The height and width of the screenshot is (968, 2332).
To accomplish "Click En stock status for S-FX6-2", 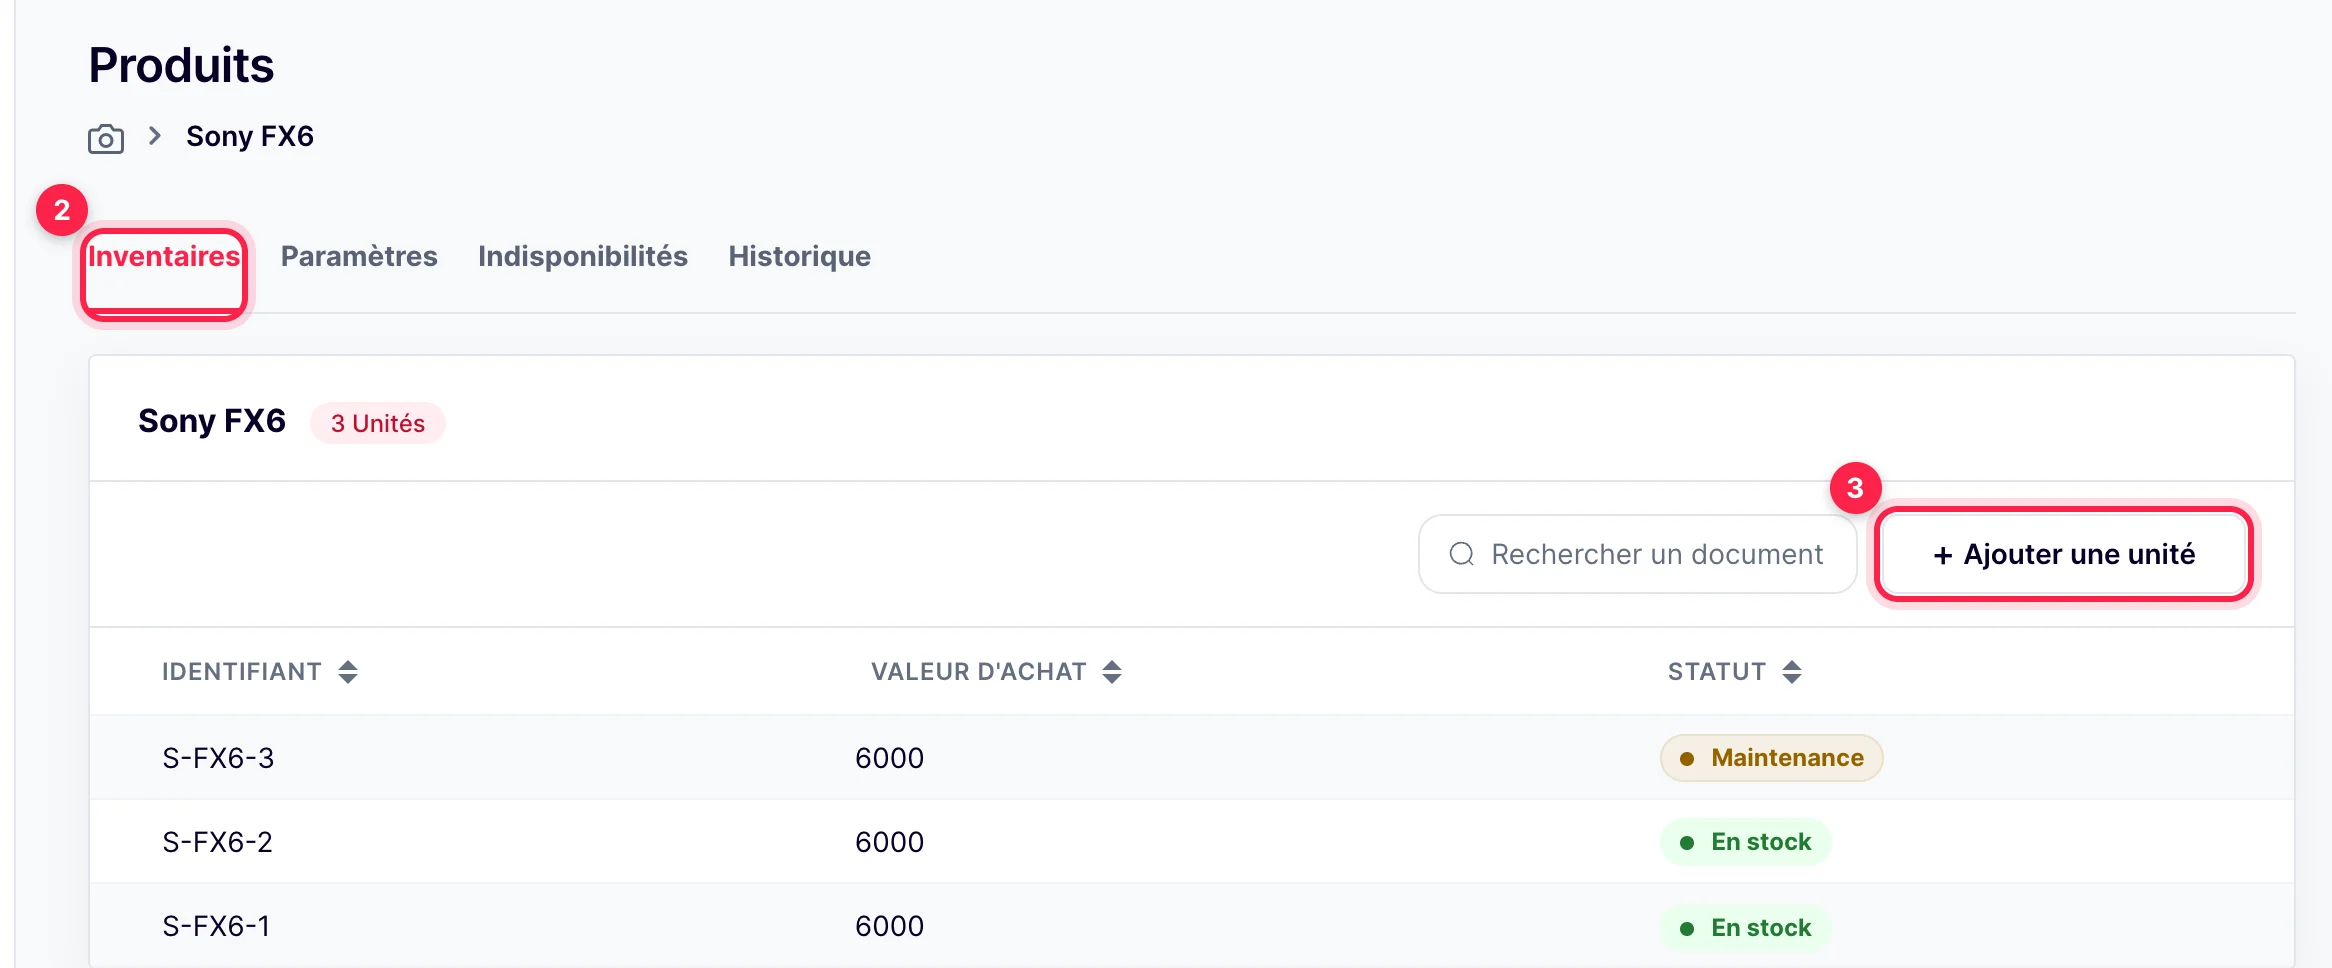I will [x=1745, y=842].
